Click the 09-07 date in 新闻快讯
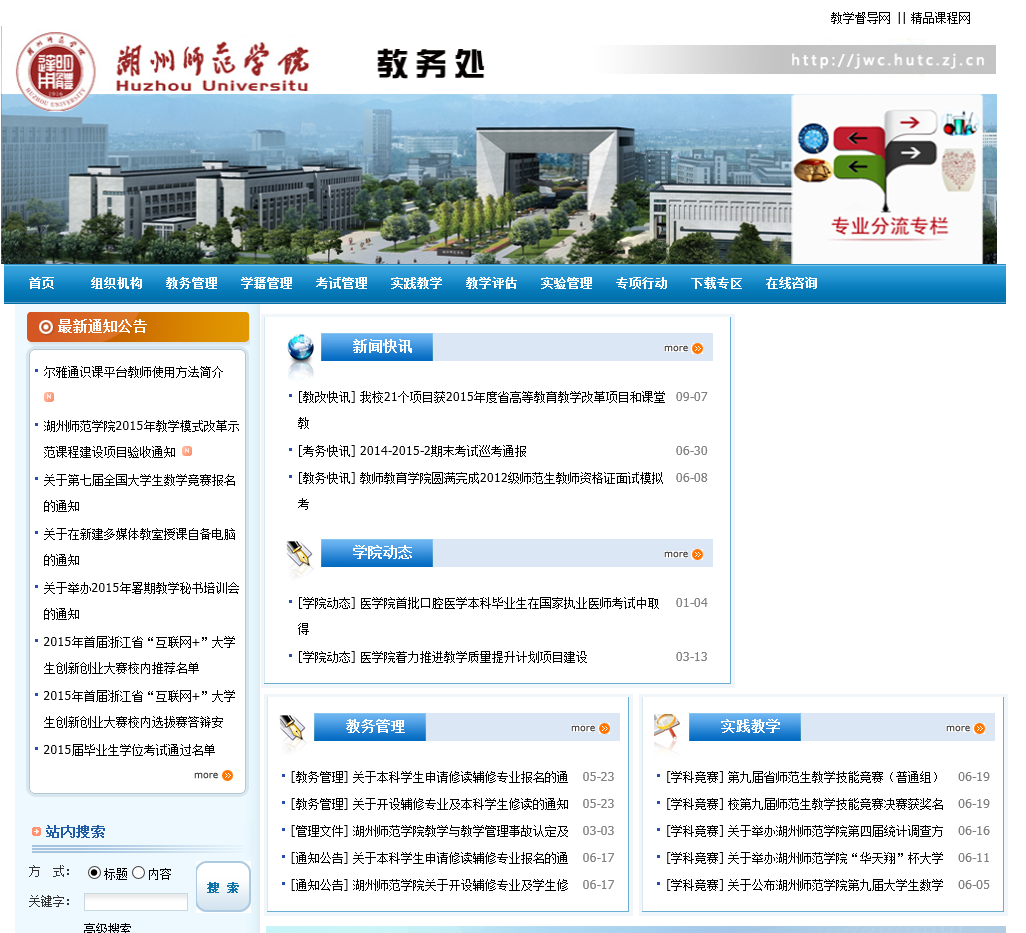Screen dimensions: 1026x933 692,397
